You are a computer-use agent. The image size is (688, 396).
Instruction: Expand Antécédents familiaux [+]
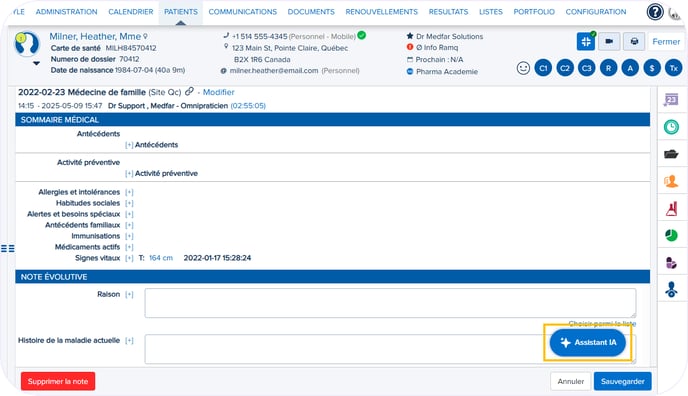(x=129, y=225)
